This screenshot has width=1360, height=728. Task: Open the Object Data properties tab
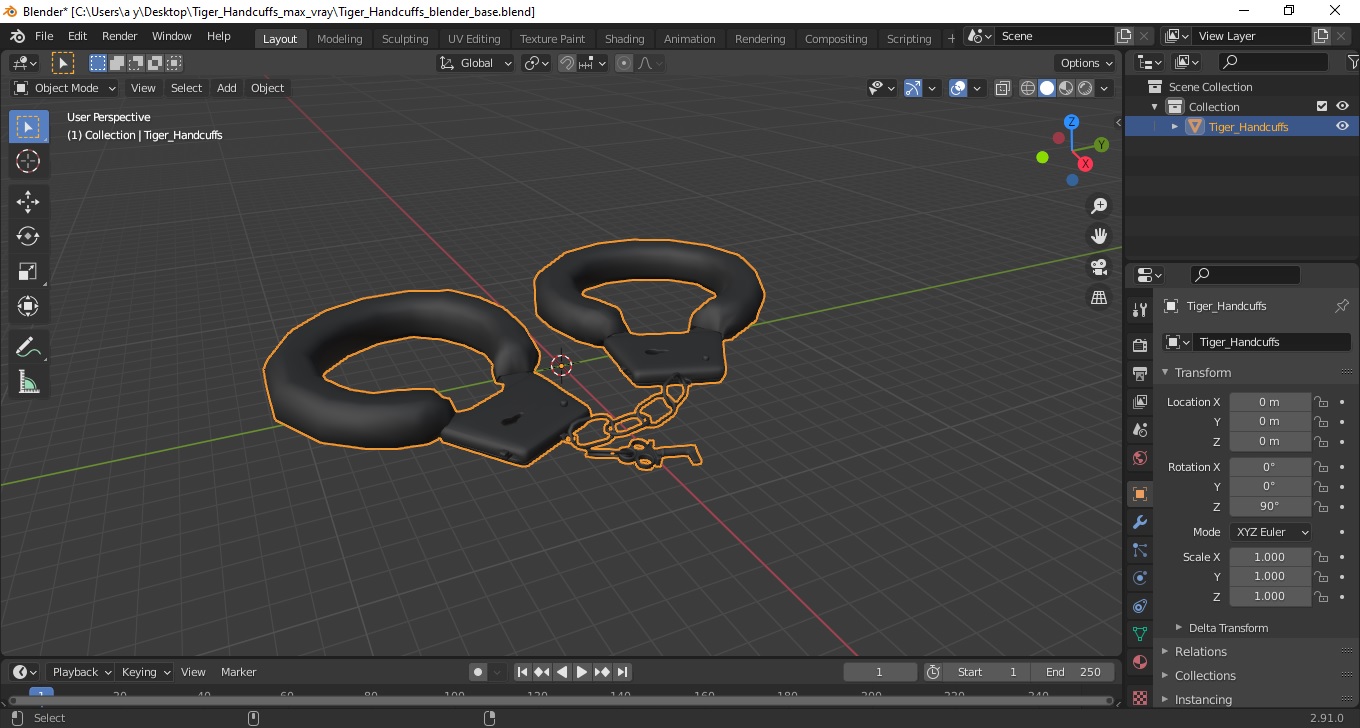click(1139, 634)
